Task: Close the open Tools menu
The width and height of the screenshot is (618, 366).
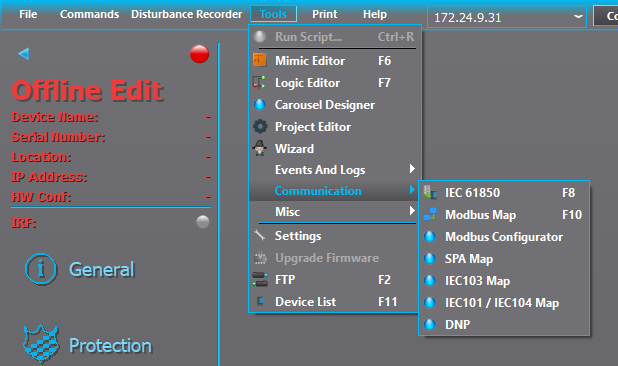Action: [273, 14]
